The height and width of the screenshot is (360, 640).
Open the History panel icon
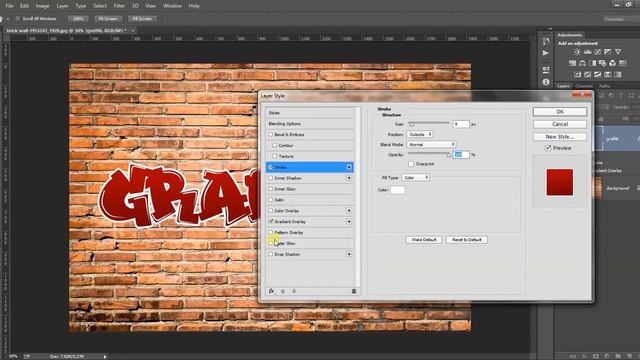[546, 41]
